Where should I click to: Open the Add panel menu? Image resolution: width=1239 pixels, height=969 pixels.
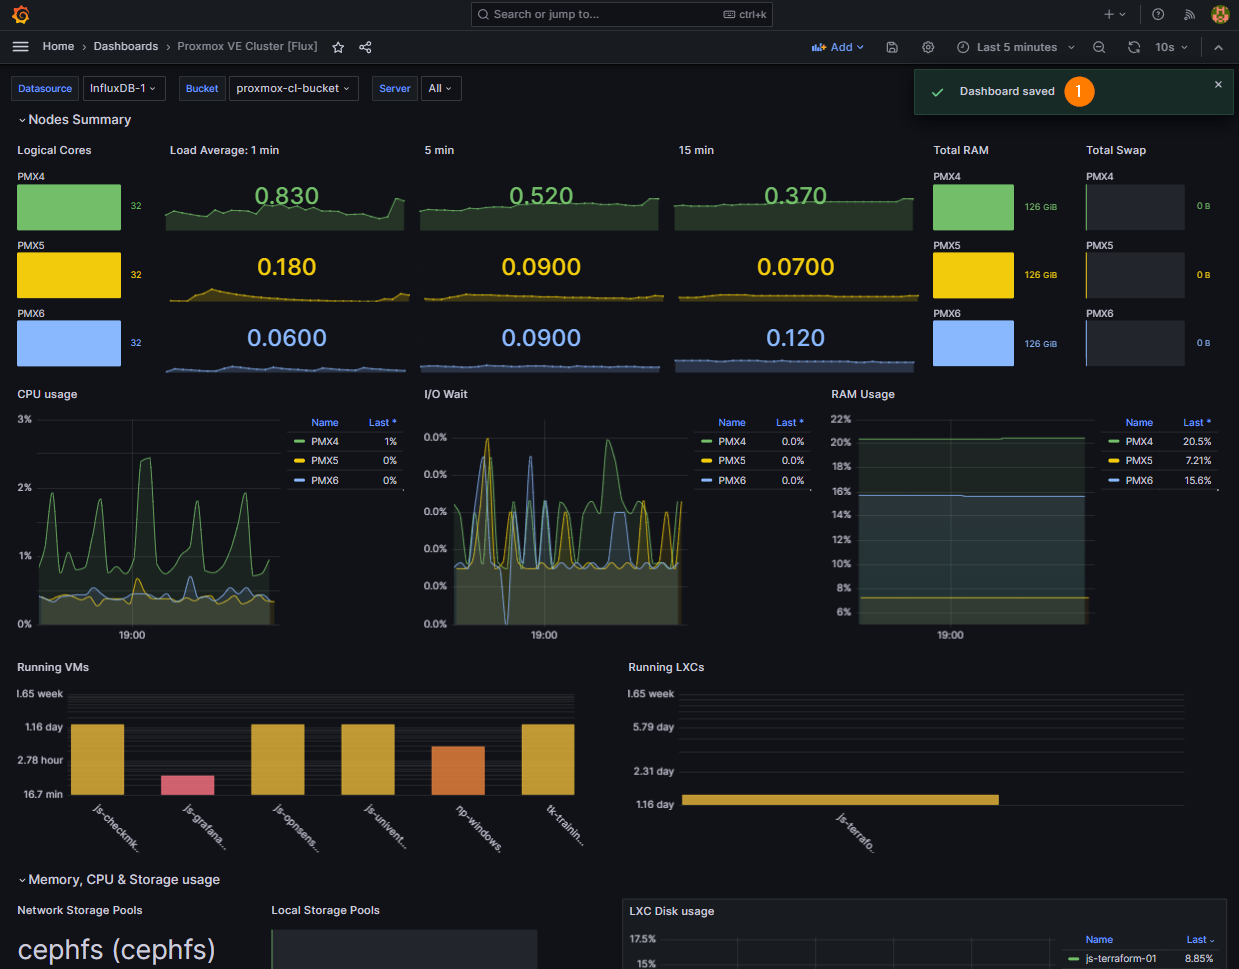838,47
